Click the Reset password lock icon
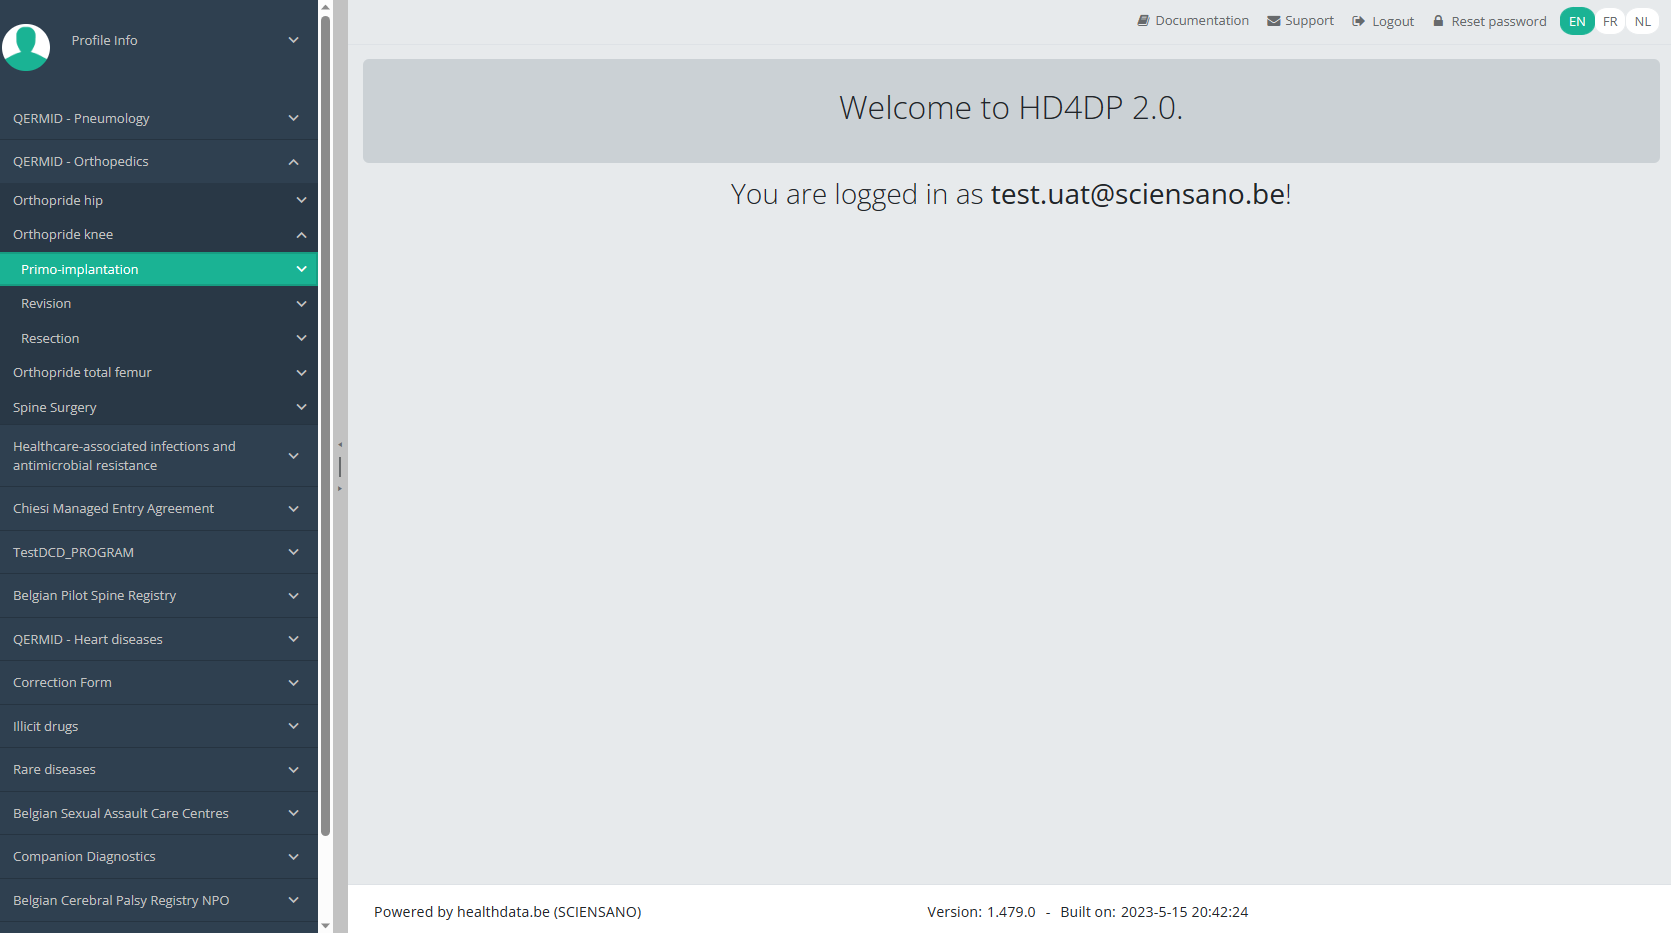This screenshot has width=1671, height=933. pos(1438,21)
